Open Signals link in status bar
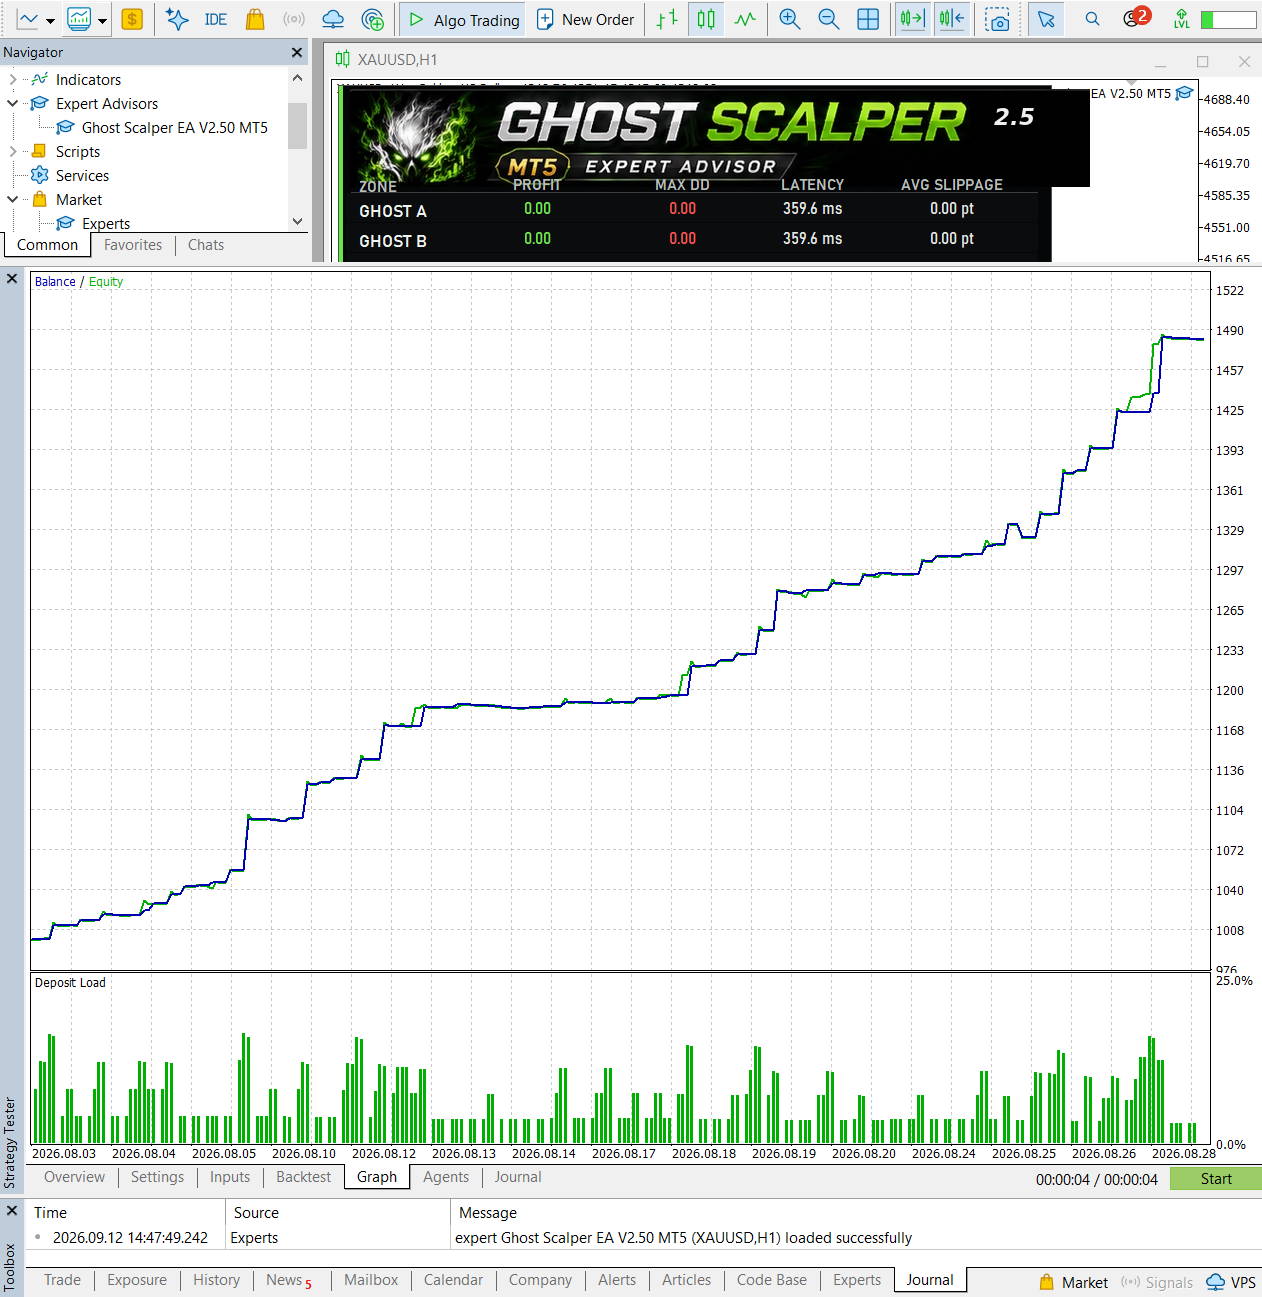Viewport: 1262px width, 1297px height. 1157,1282
